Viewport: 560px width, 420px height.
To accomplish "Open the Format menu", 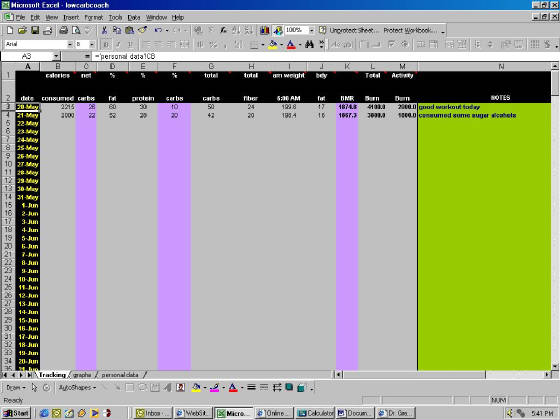I will pos(94,17).
